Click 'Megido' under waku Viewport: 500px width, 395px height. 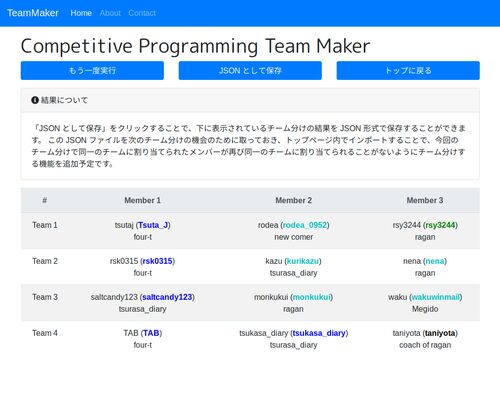(x=425, y=309)
